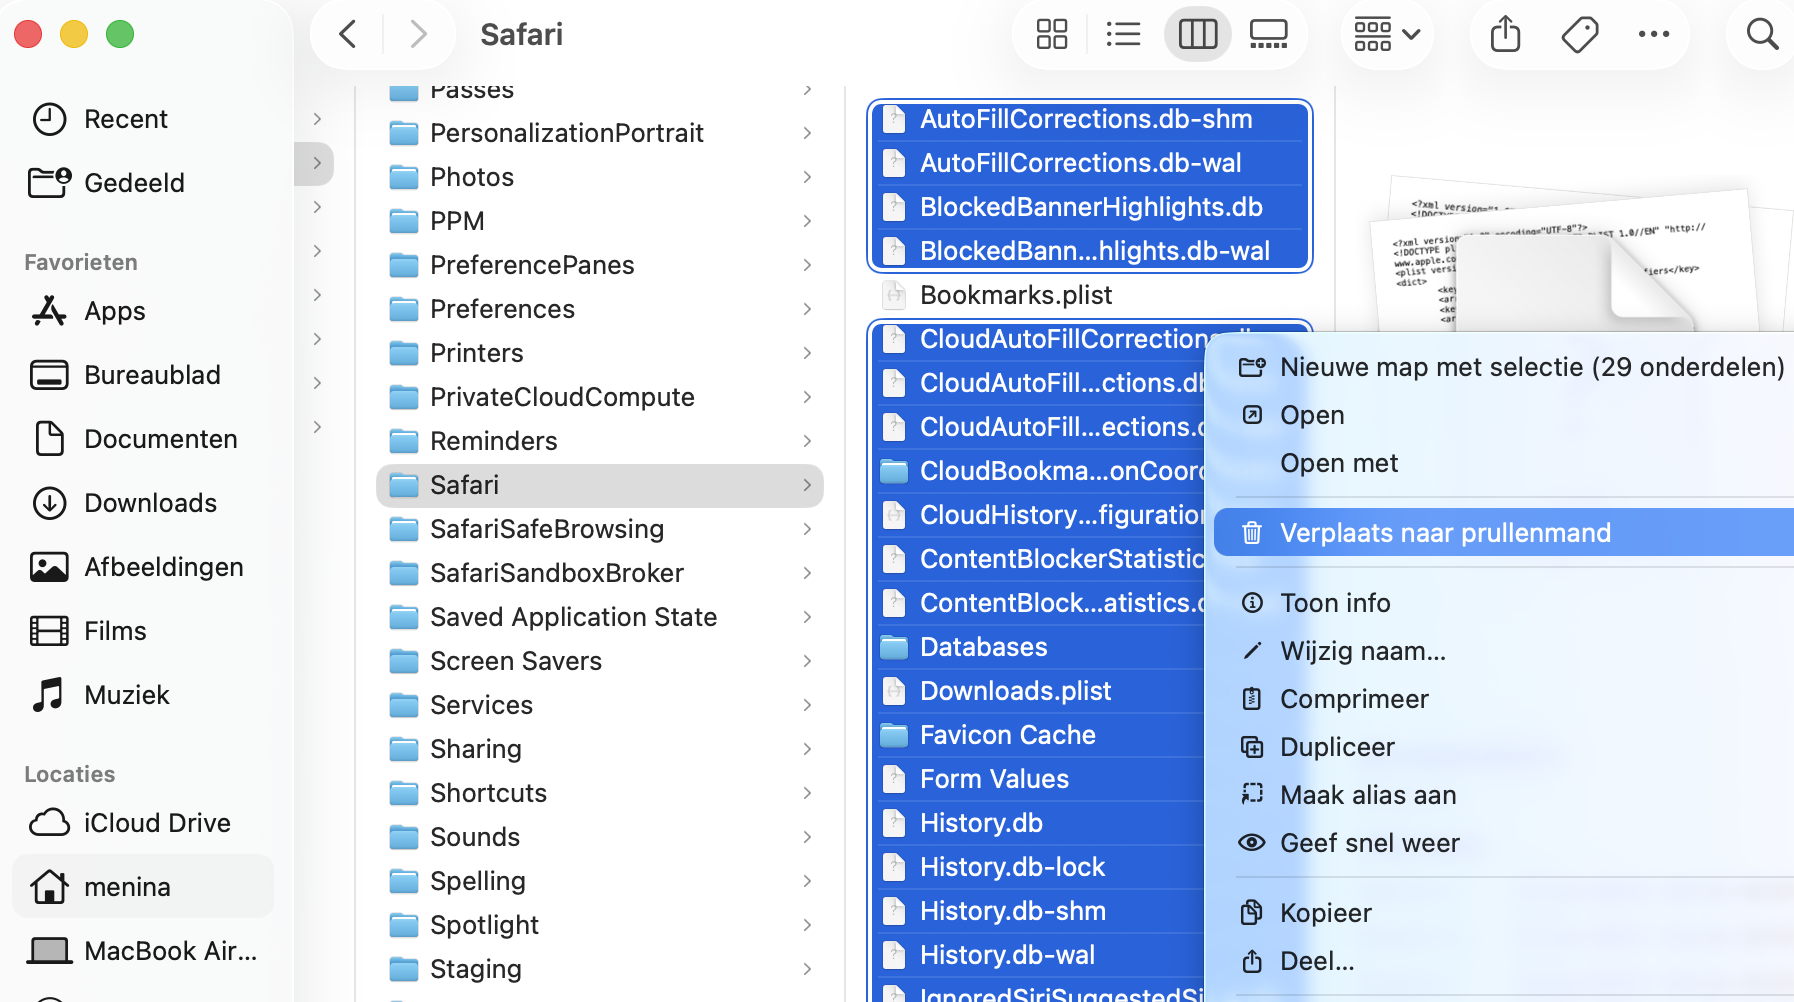Switch to gallery view

[x=1268, y=34]
